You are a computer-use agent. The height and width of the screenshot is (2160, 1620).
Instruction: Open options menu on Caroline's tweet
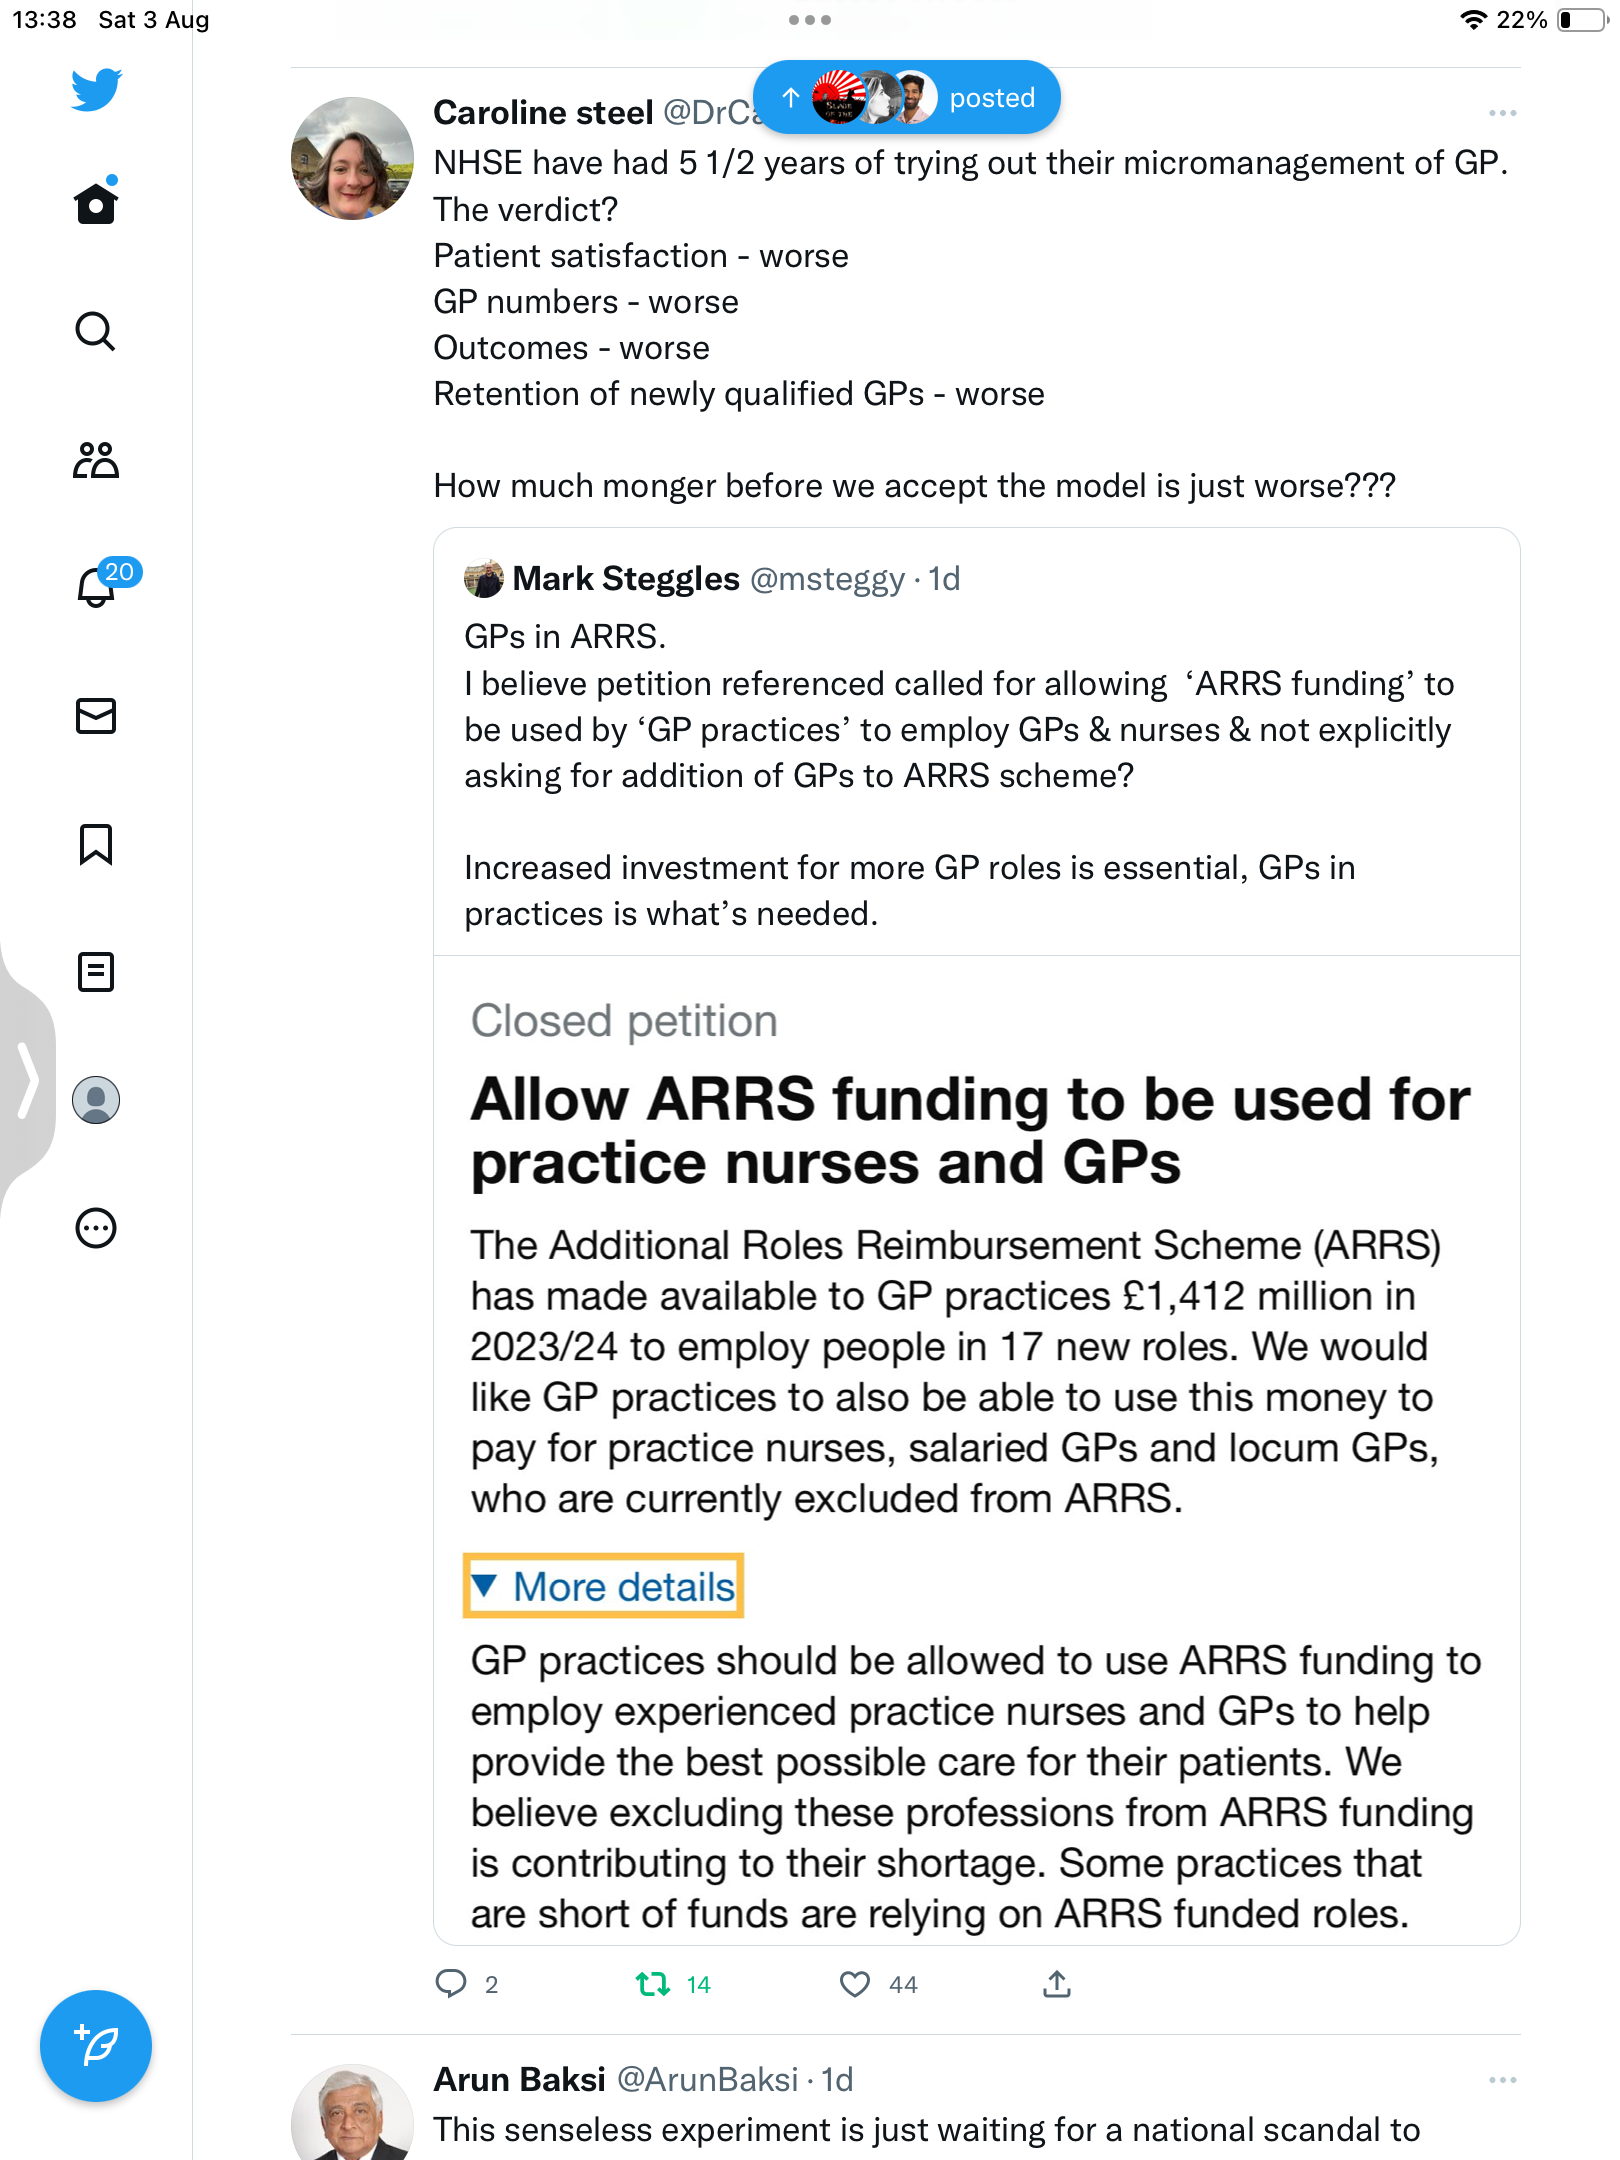pos(1502,113)
